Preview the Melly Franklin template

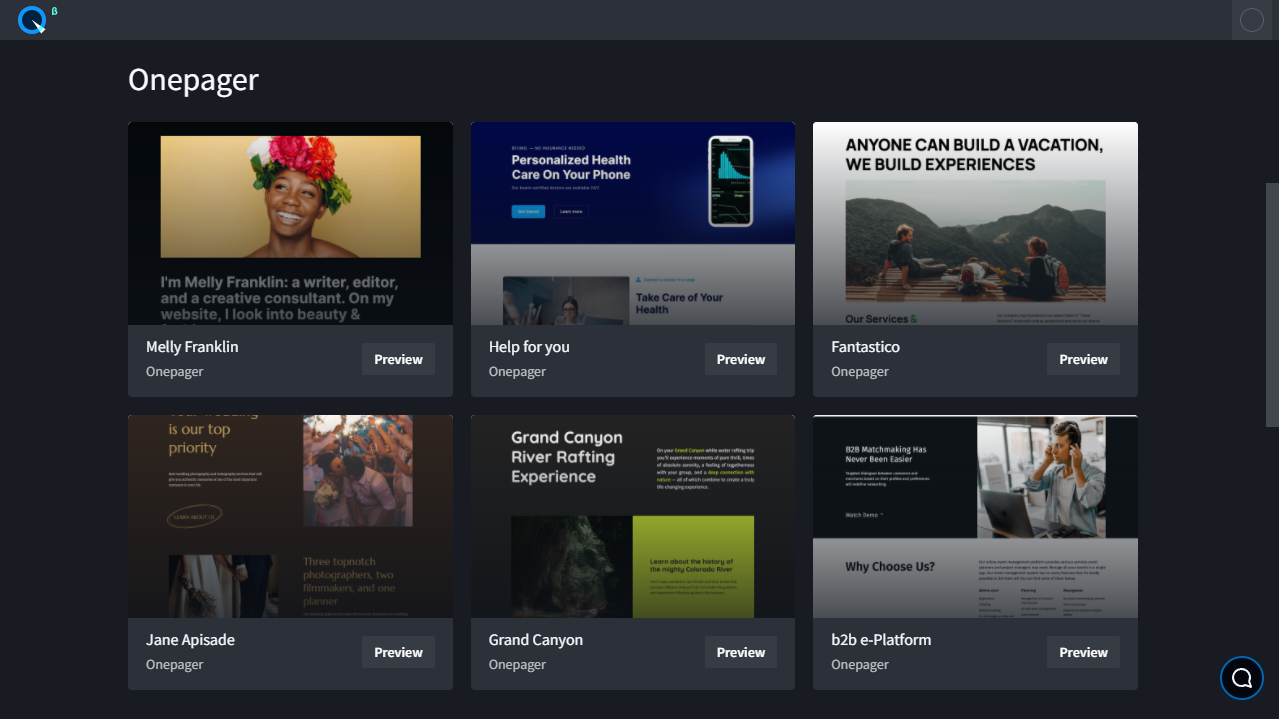tap(398, 359)
